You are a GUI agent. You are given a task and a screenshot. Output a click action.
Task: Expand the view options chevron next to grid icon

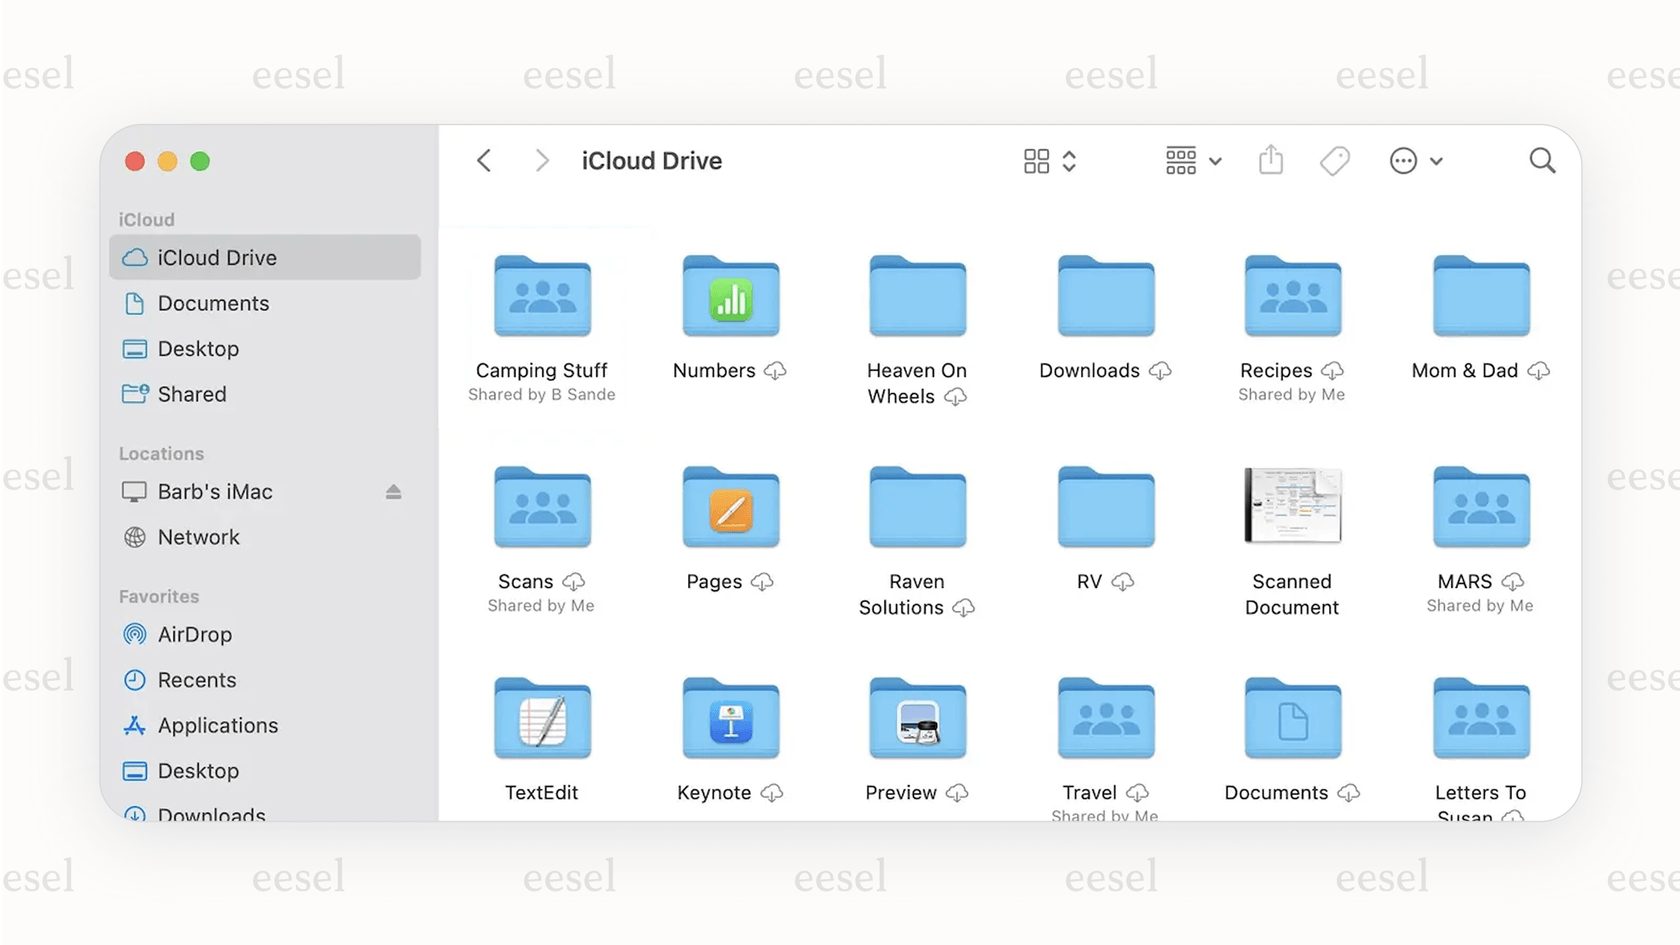click(x=1069, y=160)
